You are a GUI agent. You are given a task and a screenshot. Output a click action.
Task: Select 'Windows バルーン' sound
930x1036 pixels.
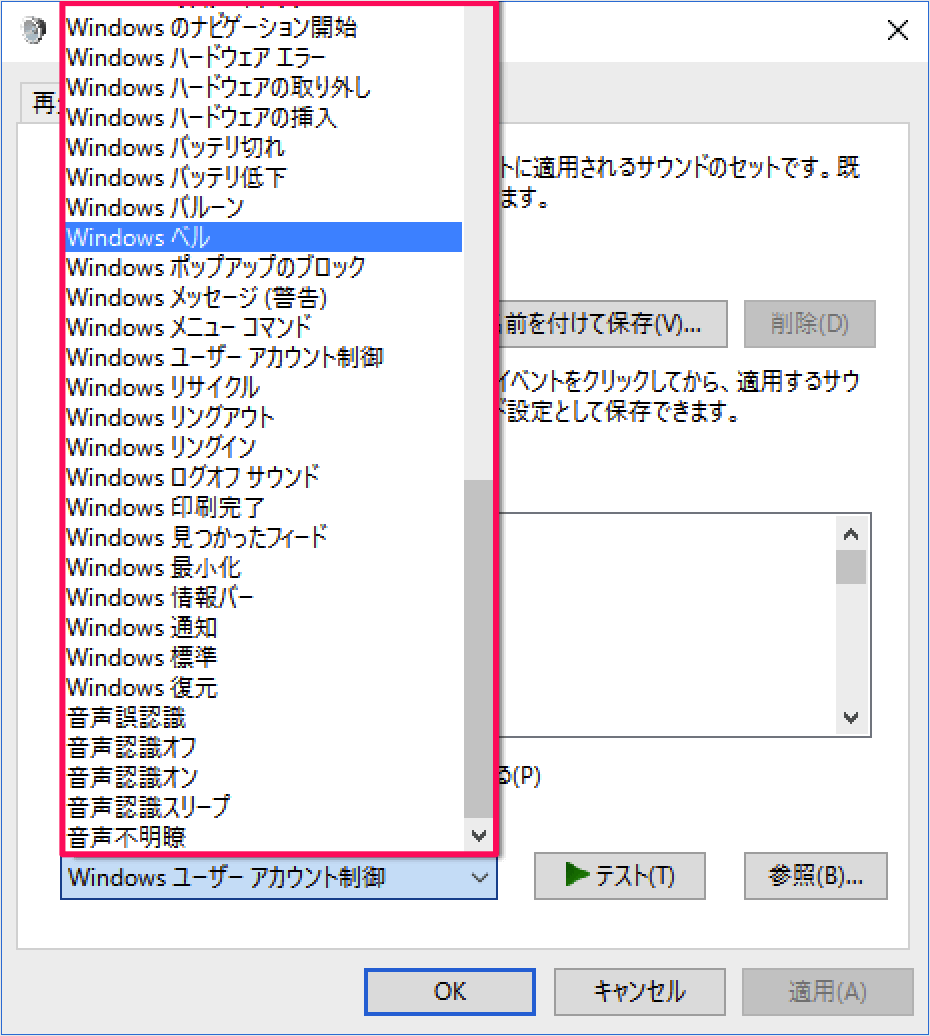(264, 207)
